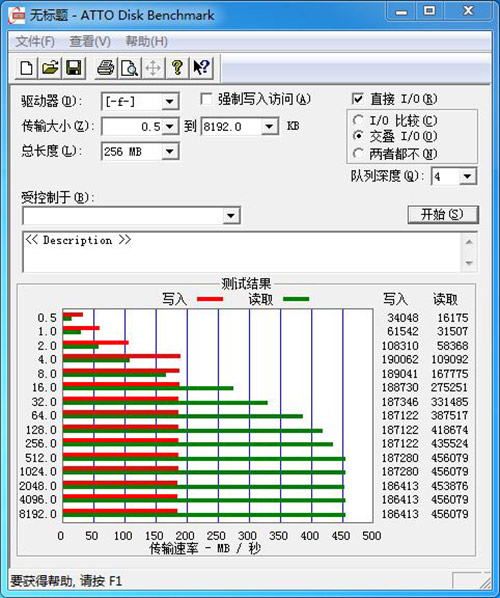Select the I/O 比较(C) radio button
The image size is (500, 598).
click(x=358, y=120)
